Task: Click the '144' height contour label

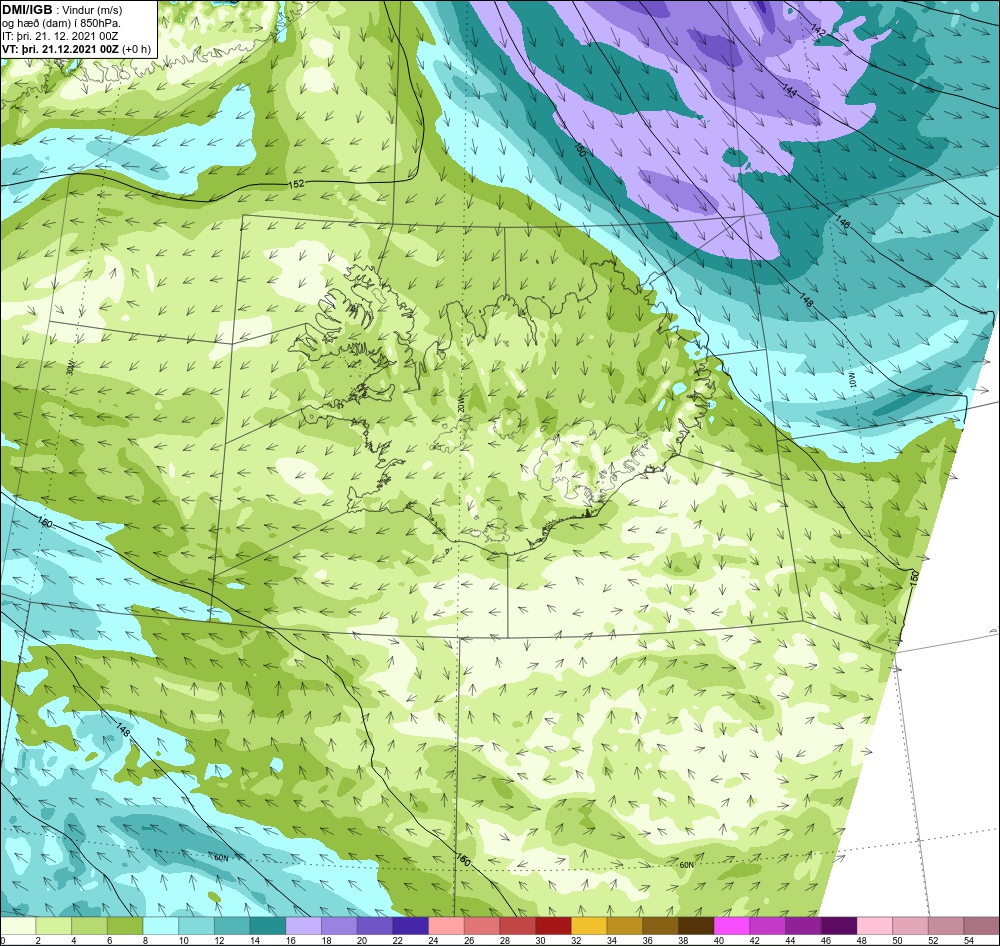Action: tap(790, 91)
